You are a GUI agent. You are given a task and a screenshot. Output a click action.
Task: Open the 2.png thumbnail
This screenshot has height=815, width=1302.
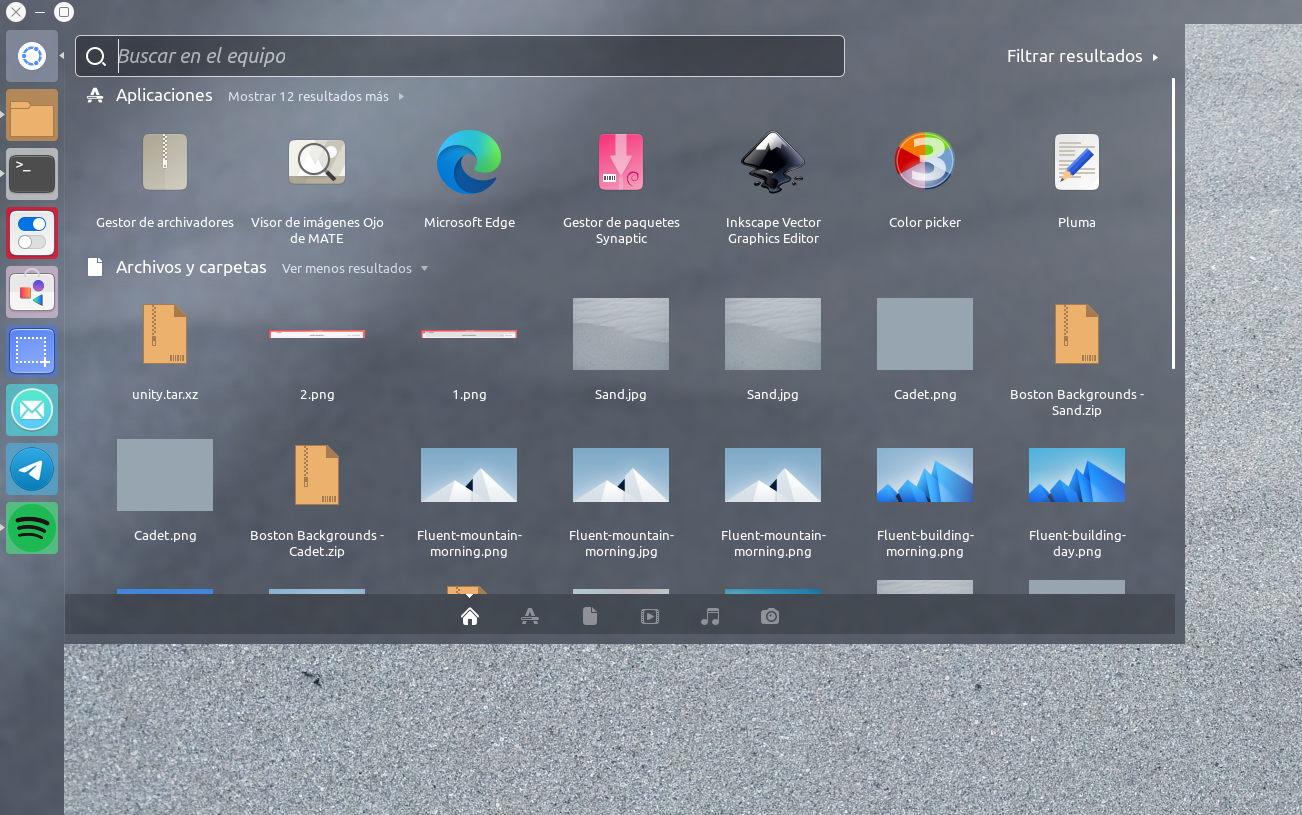tap(317, 334)
